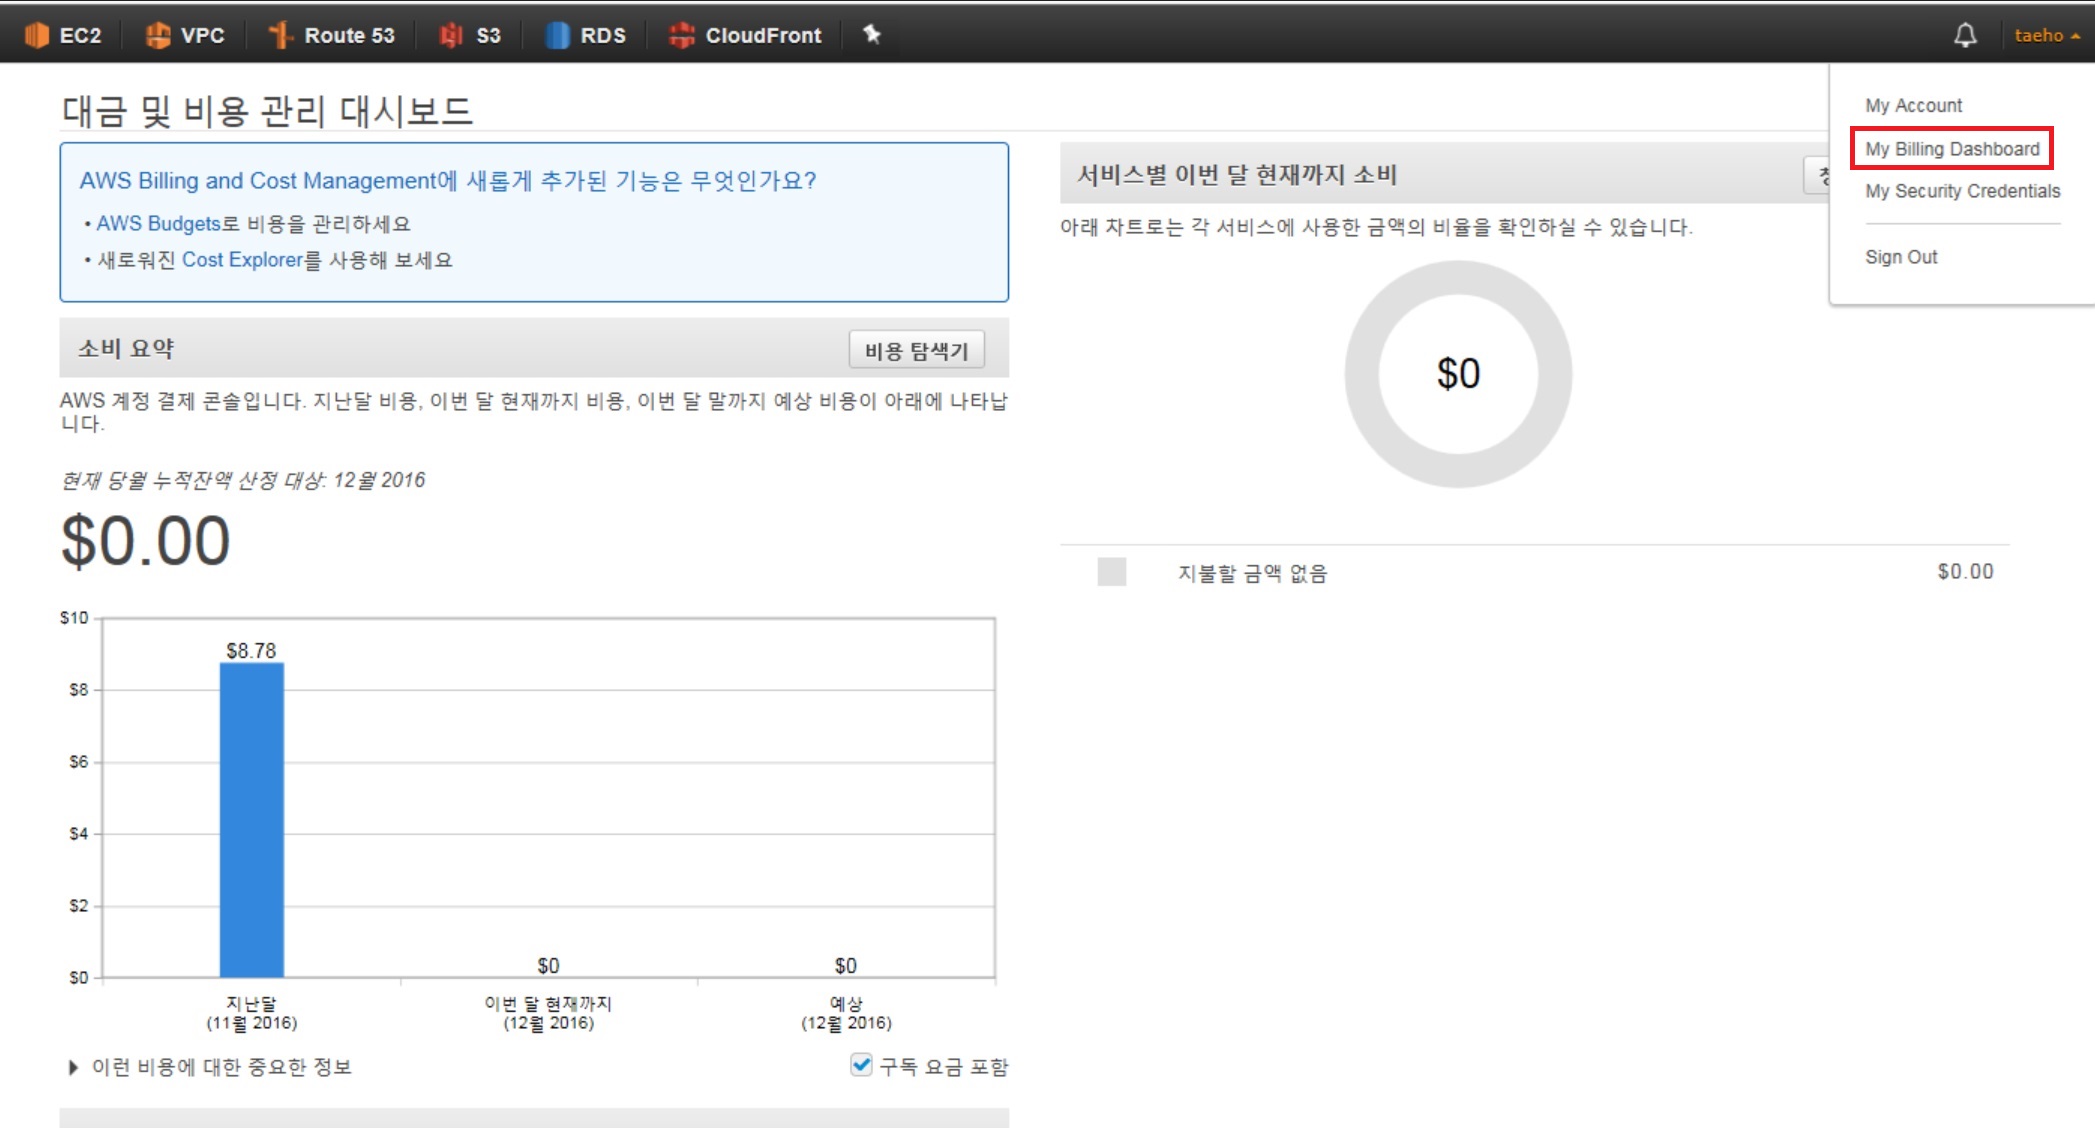Select My Billing Dashboard entry

(x=1951, y=148)
